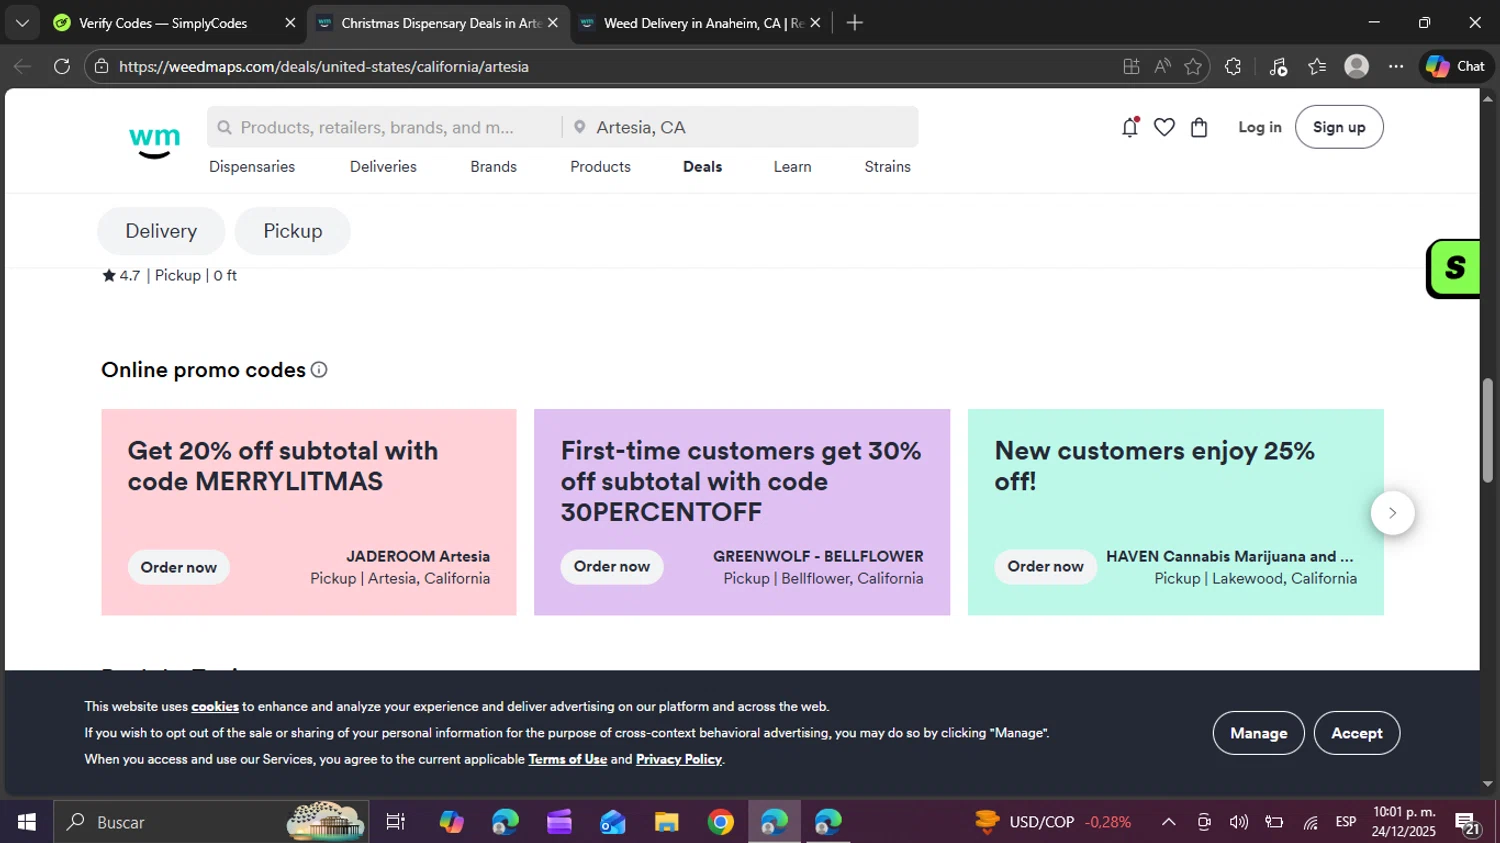Open the Products nav item
Screen dimensions: 1500x843
pyautogui.click(x=600, y=167)
